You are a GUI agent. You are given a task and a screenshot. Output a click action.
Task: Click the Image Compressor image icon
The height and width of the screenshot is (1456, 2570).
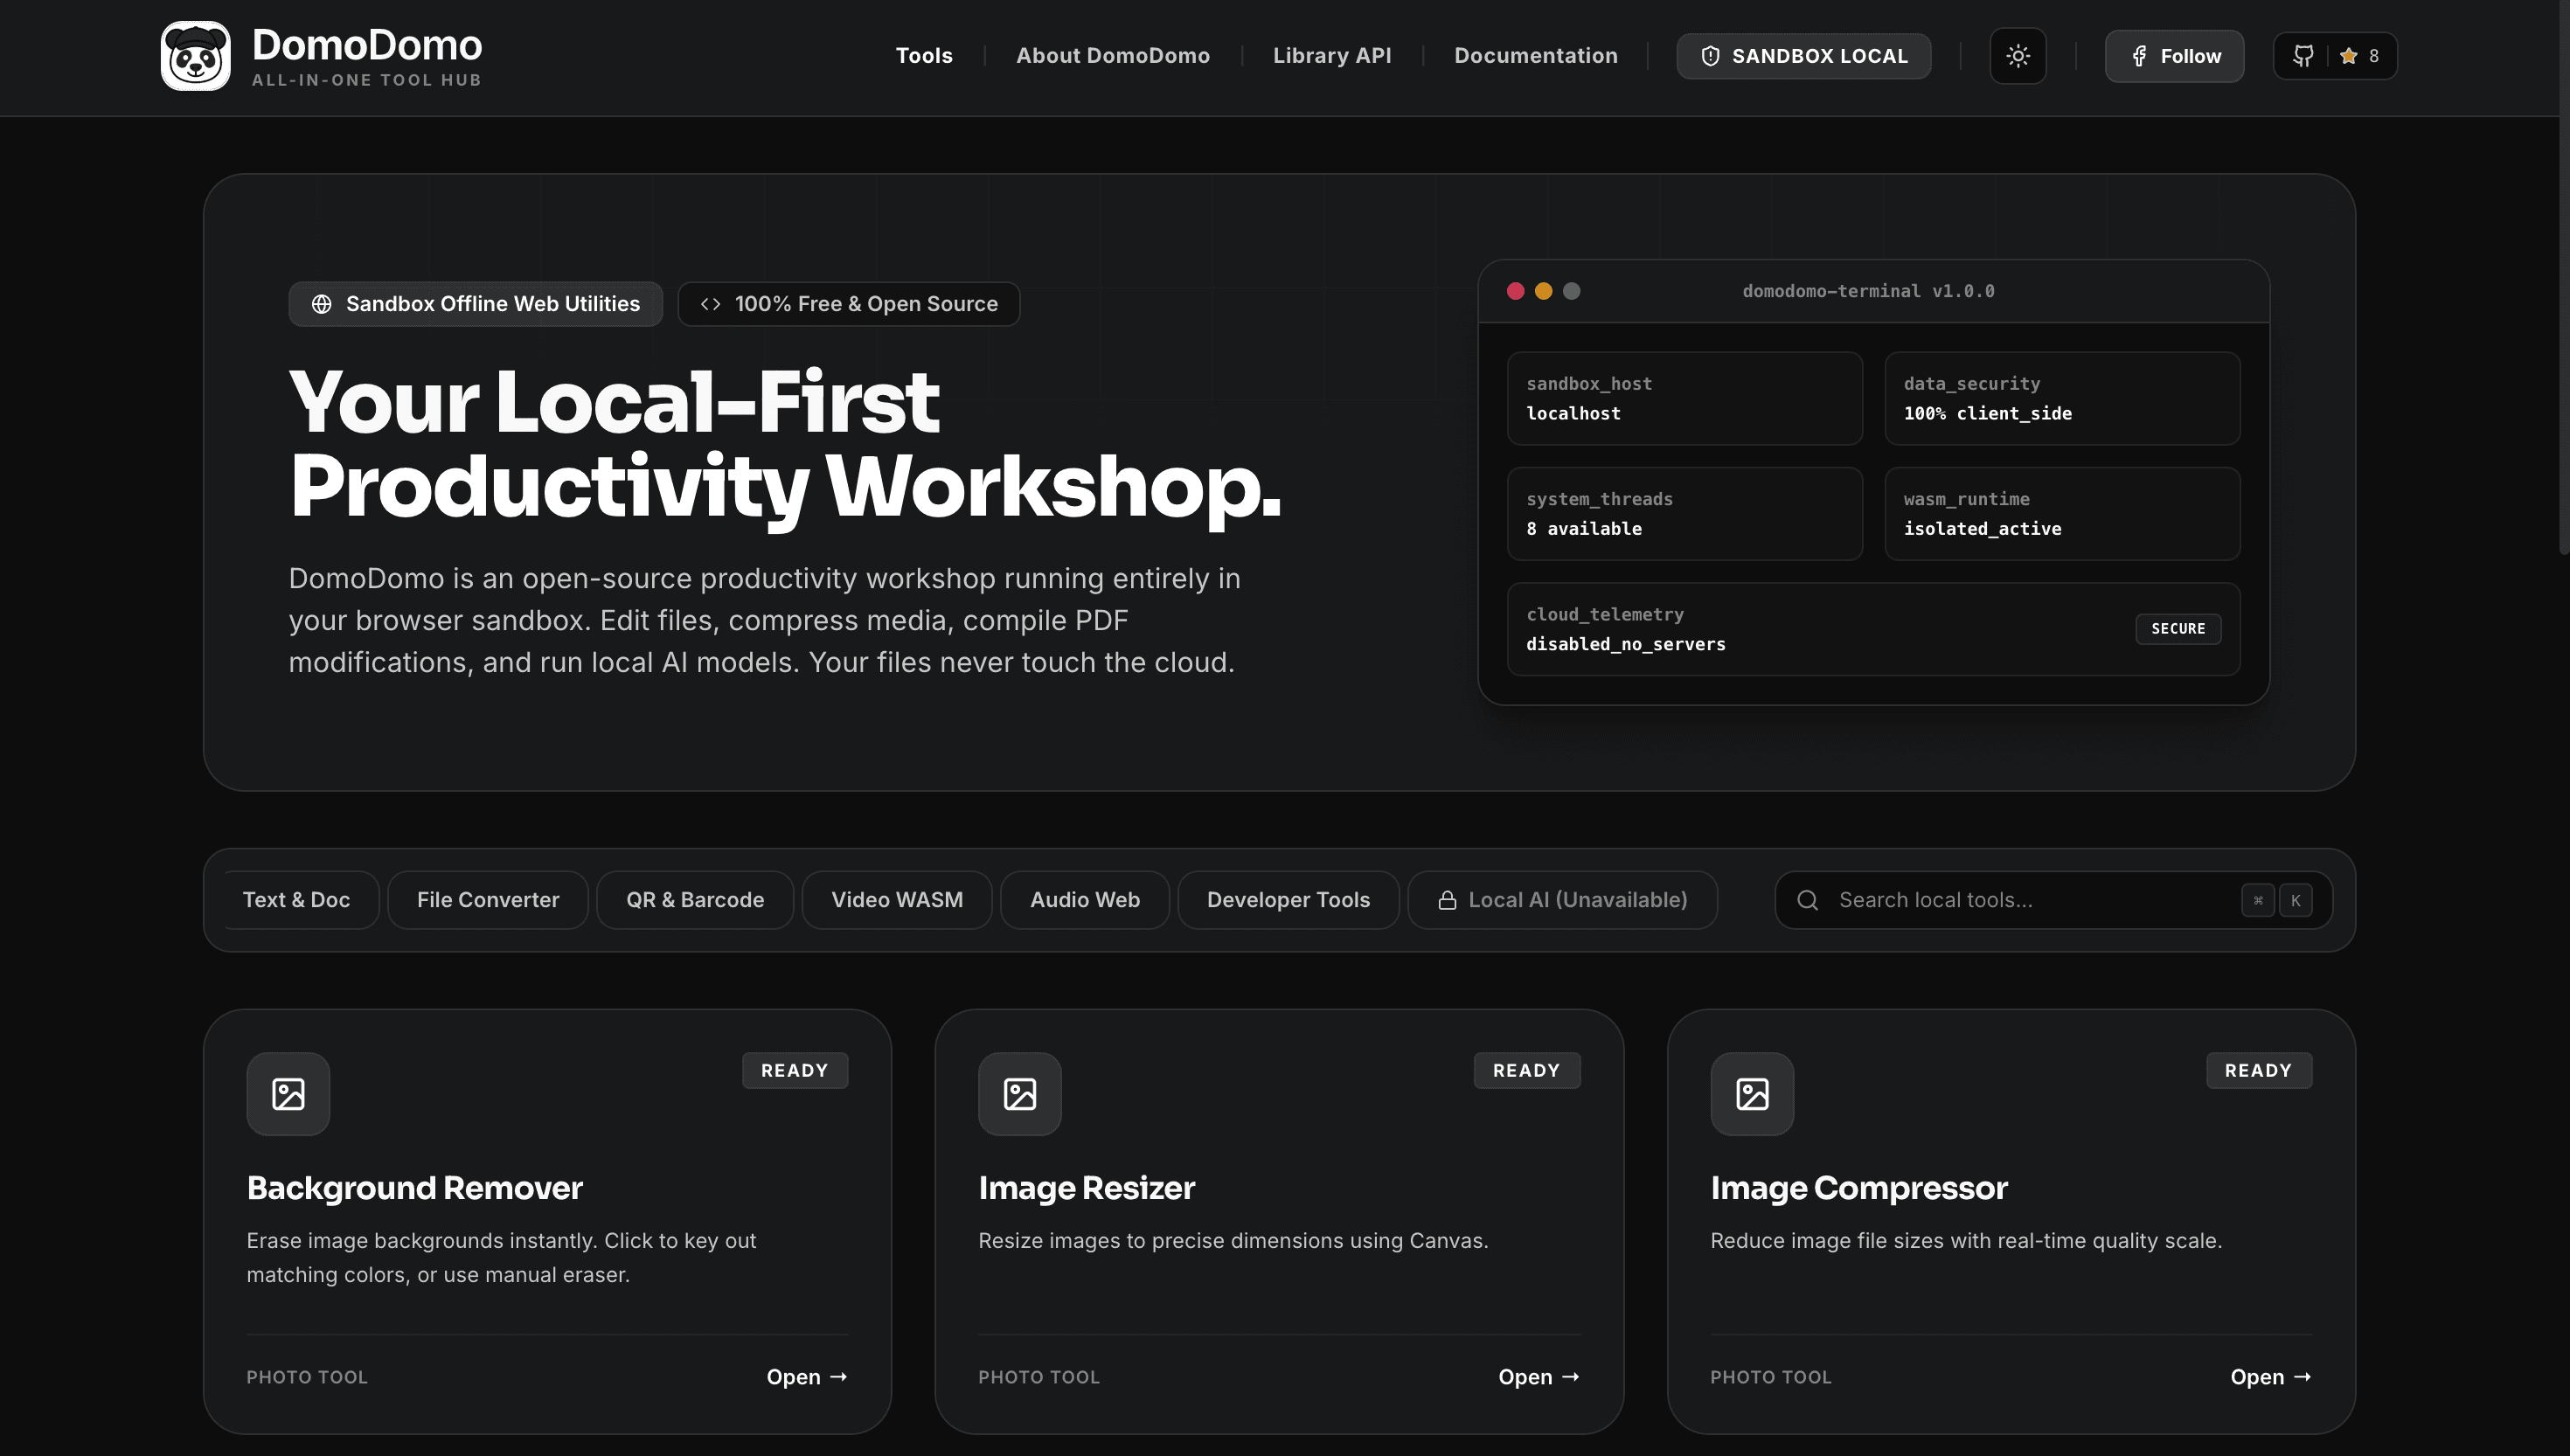pos(1752,1093)
